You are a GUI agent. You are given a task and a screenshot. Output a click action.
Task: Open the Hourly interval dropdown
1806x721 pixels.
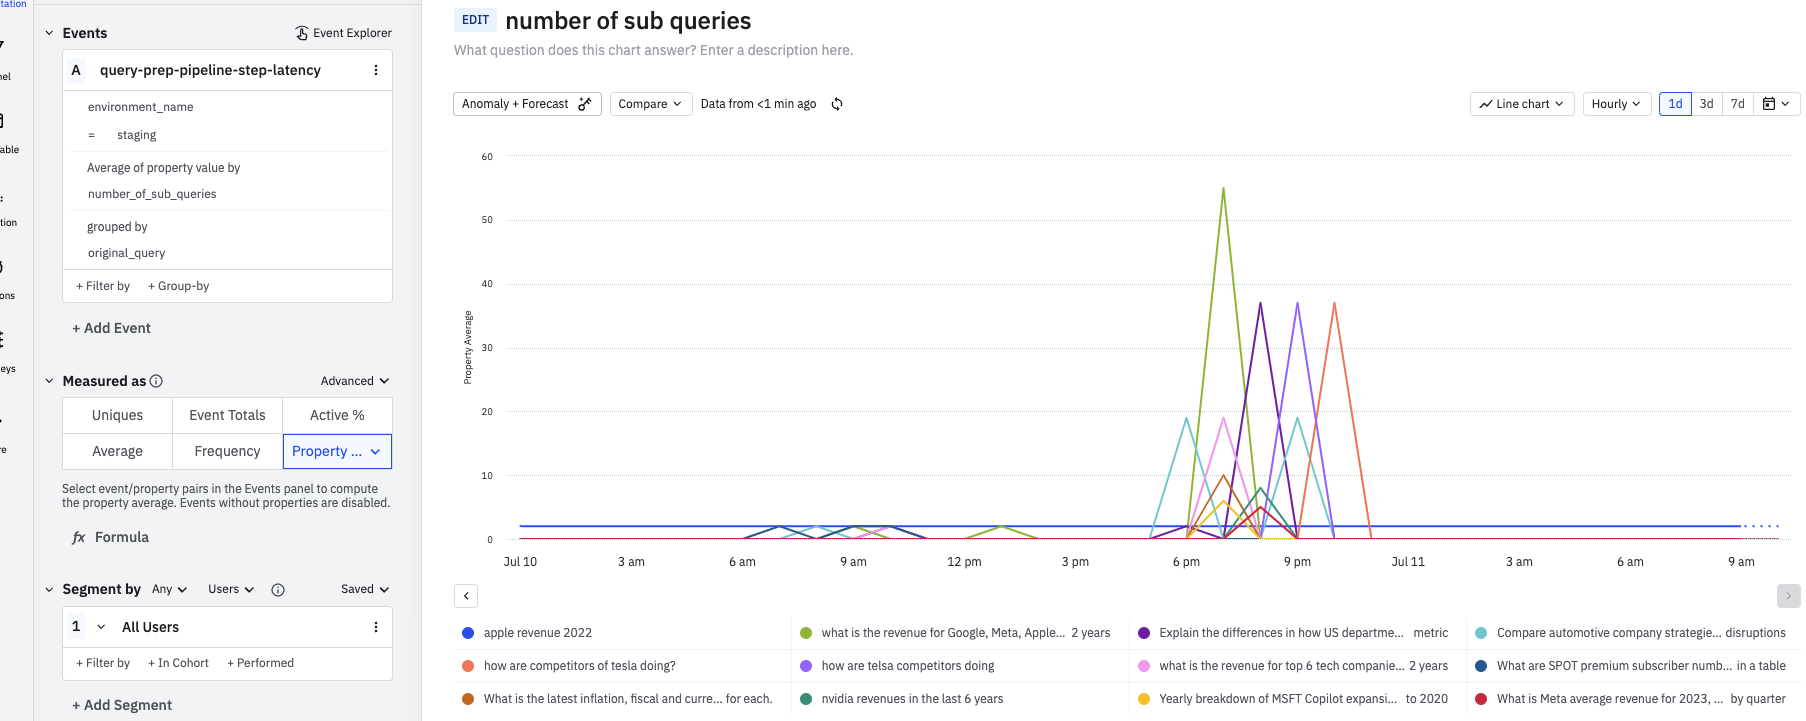[1615, 104]
